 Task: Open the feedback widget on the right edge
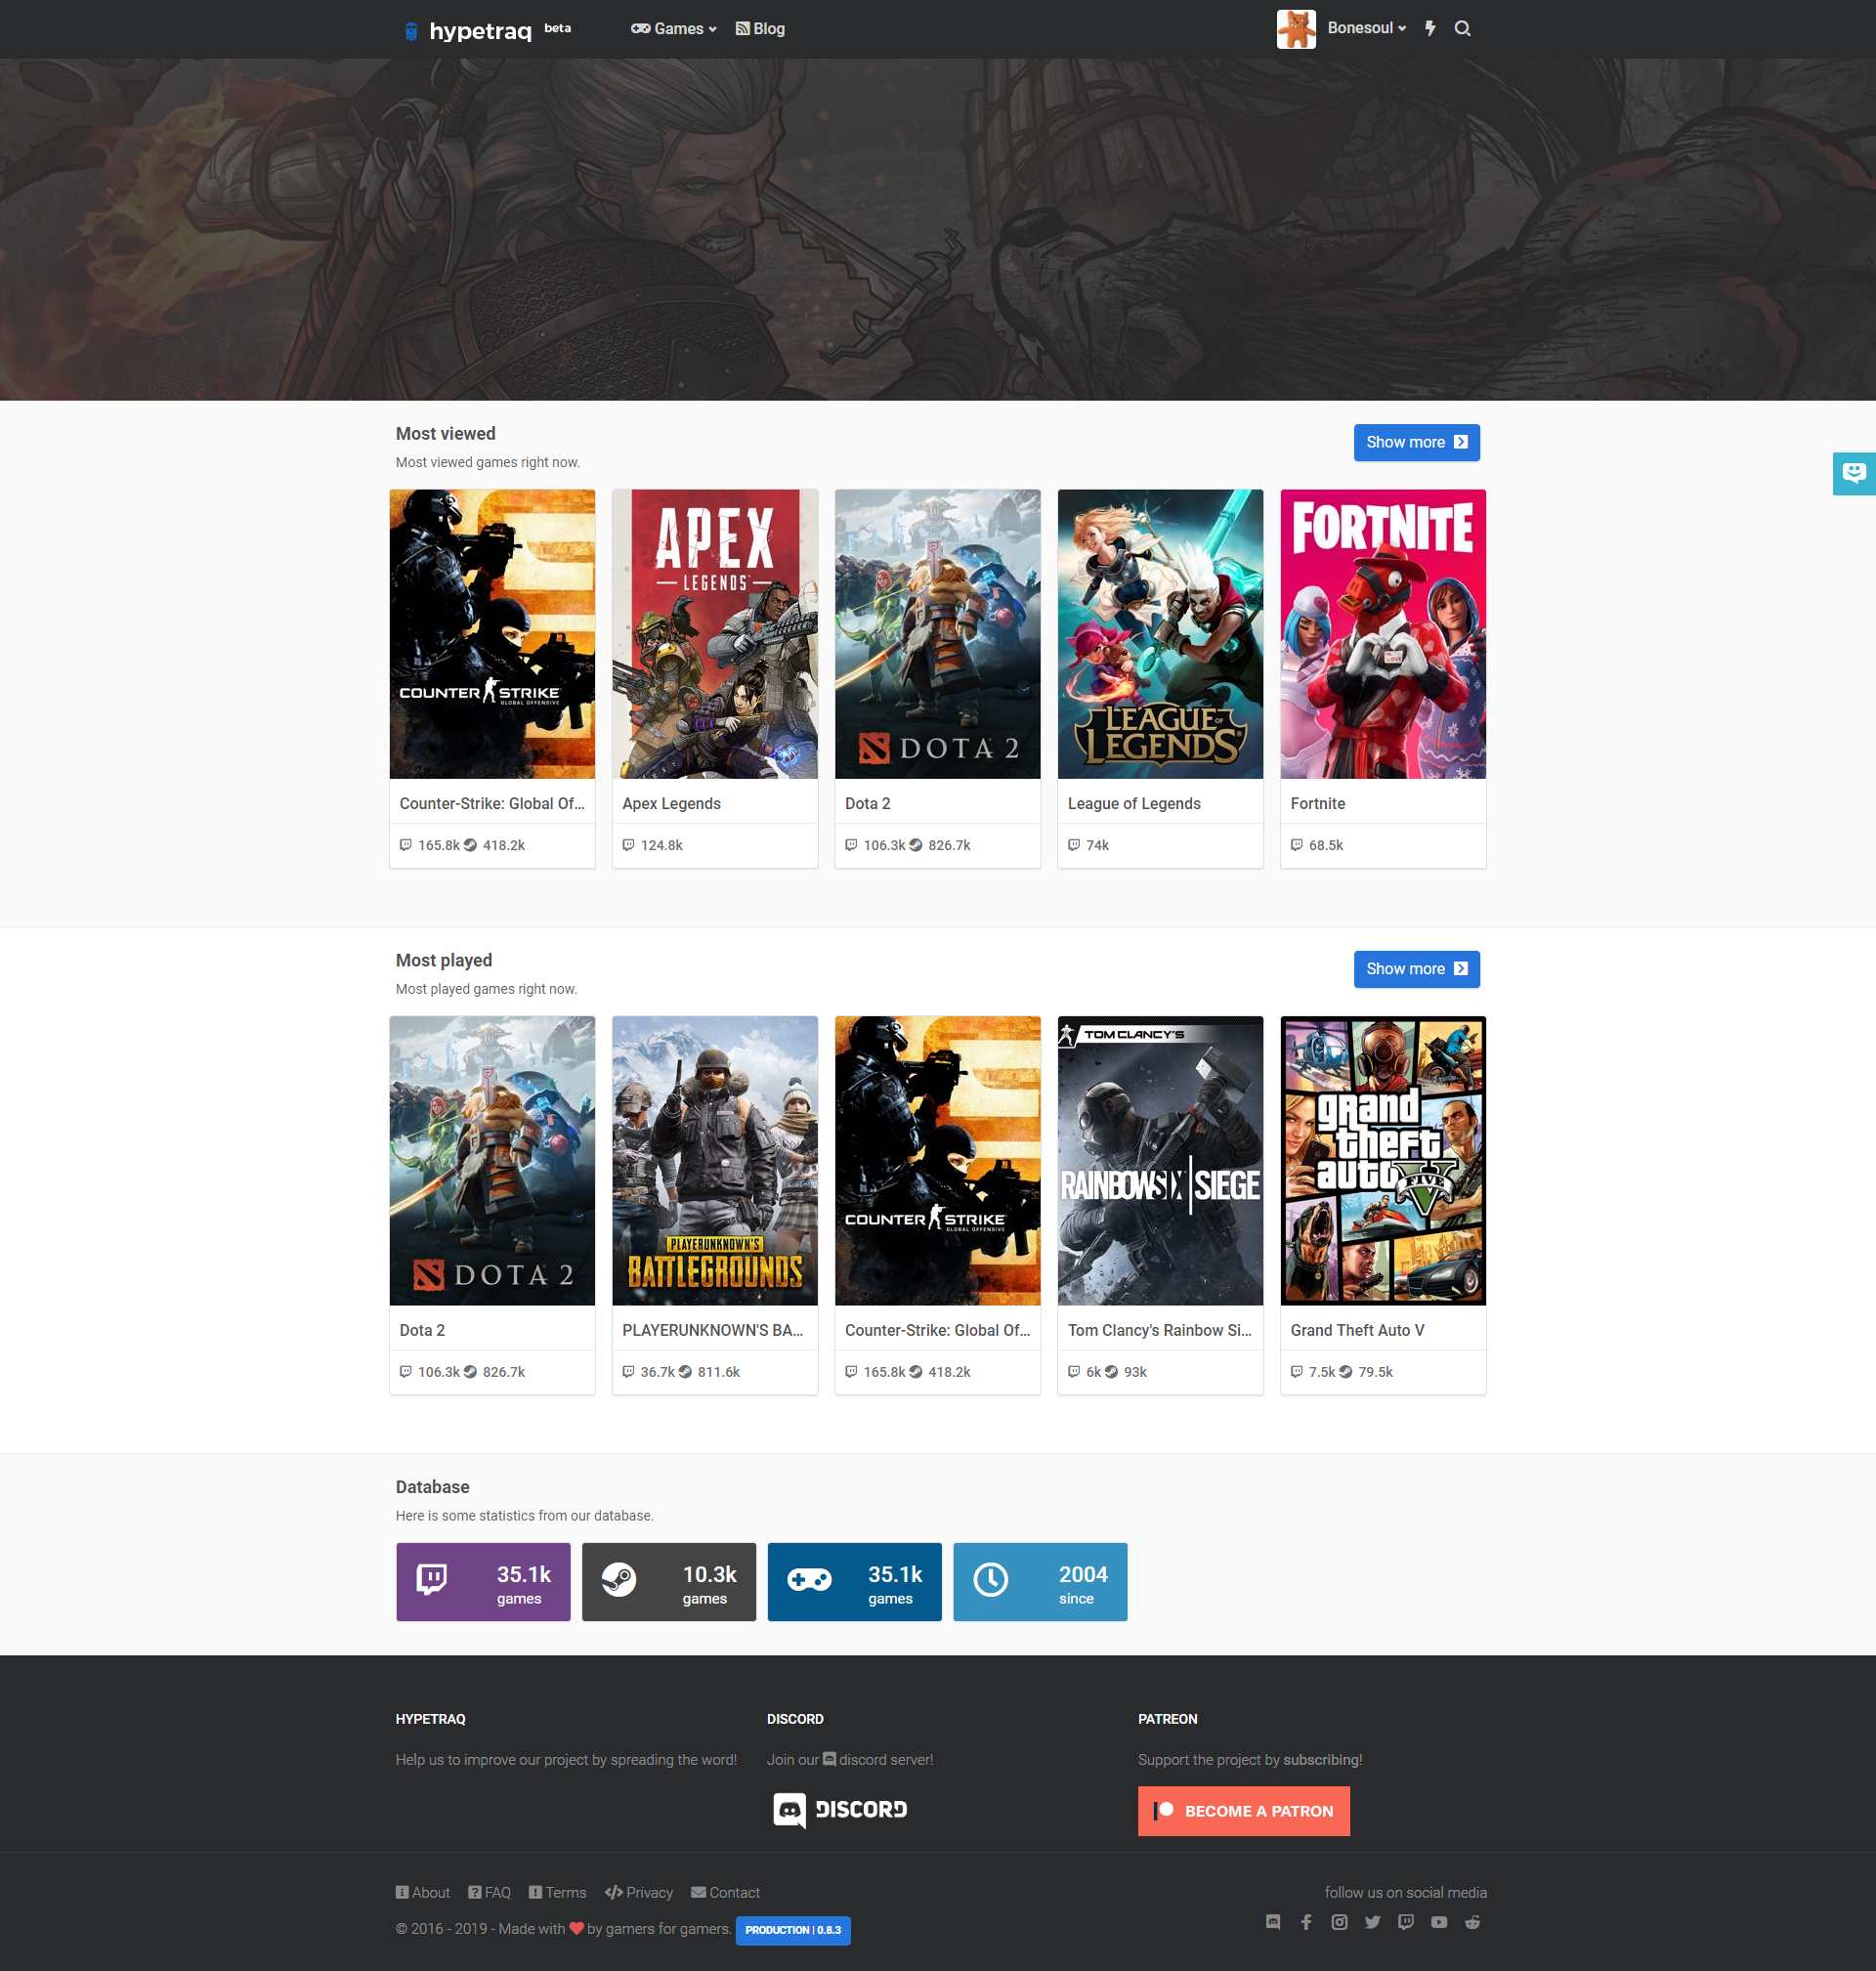pos(1857,473)
